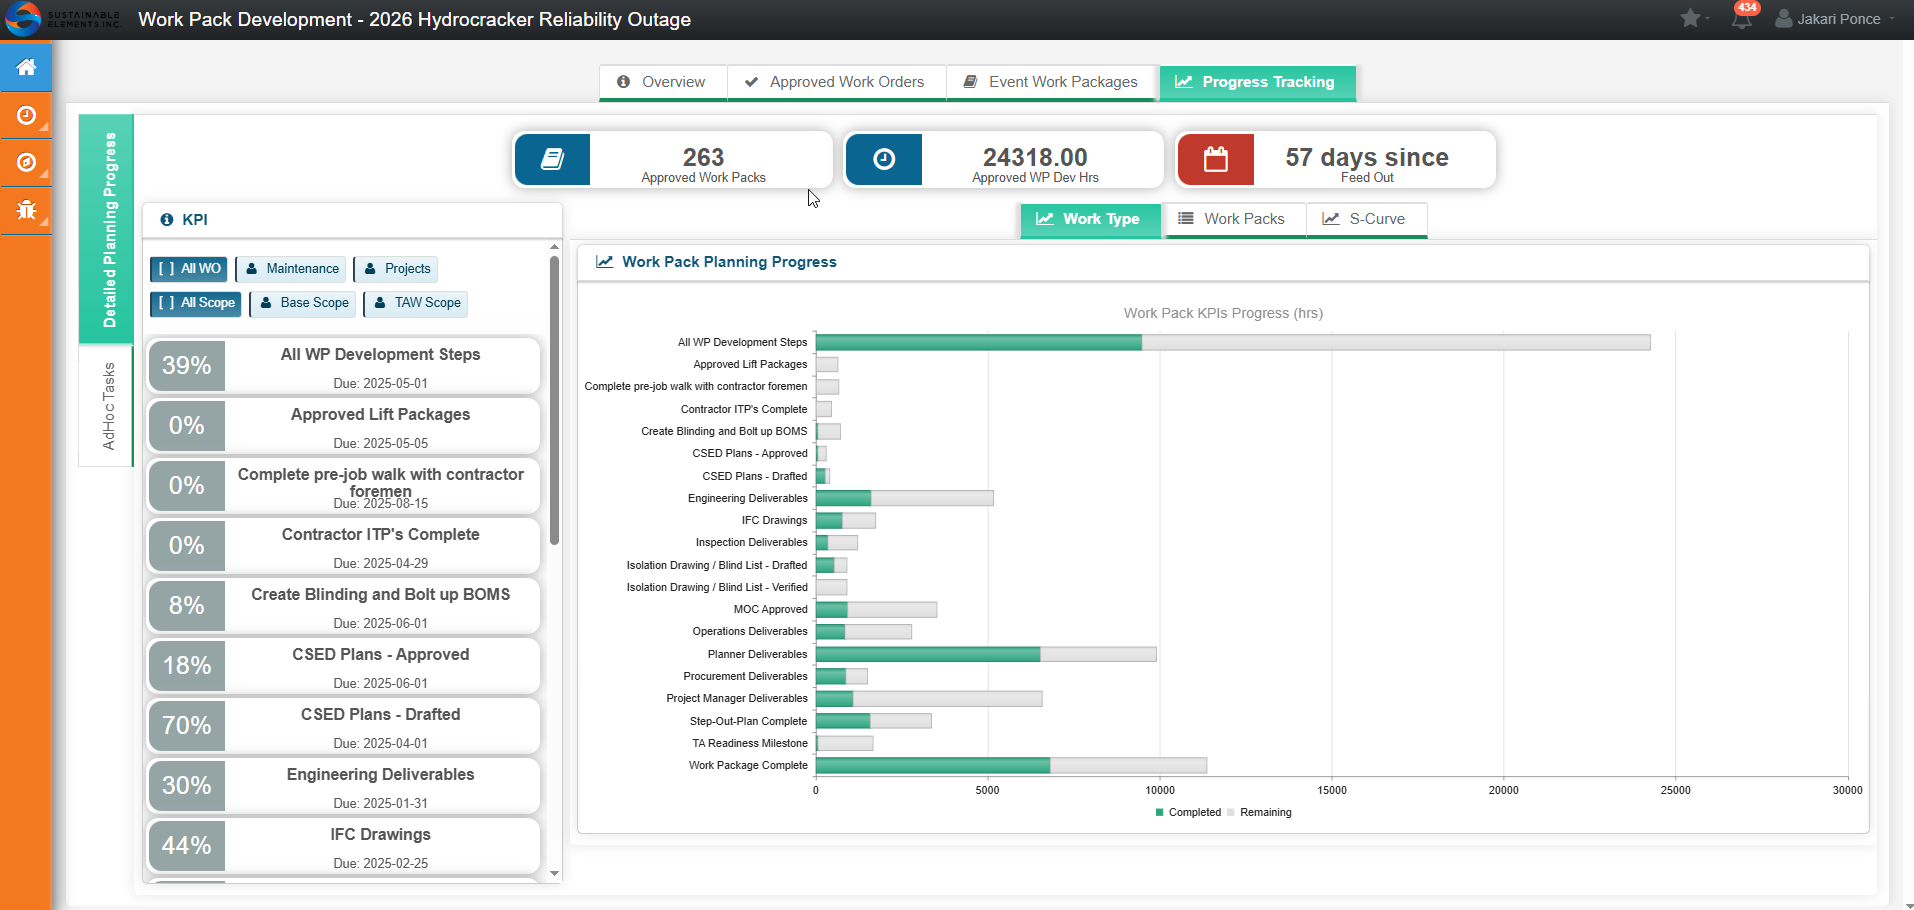The width and height of the screenshot is (1914, 910).
Task: Select the Projects filter
Action: (x=397, y=269)
